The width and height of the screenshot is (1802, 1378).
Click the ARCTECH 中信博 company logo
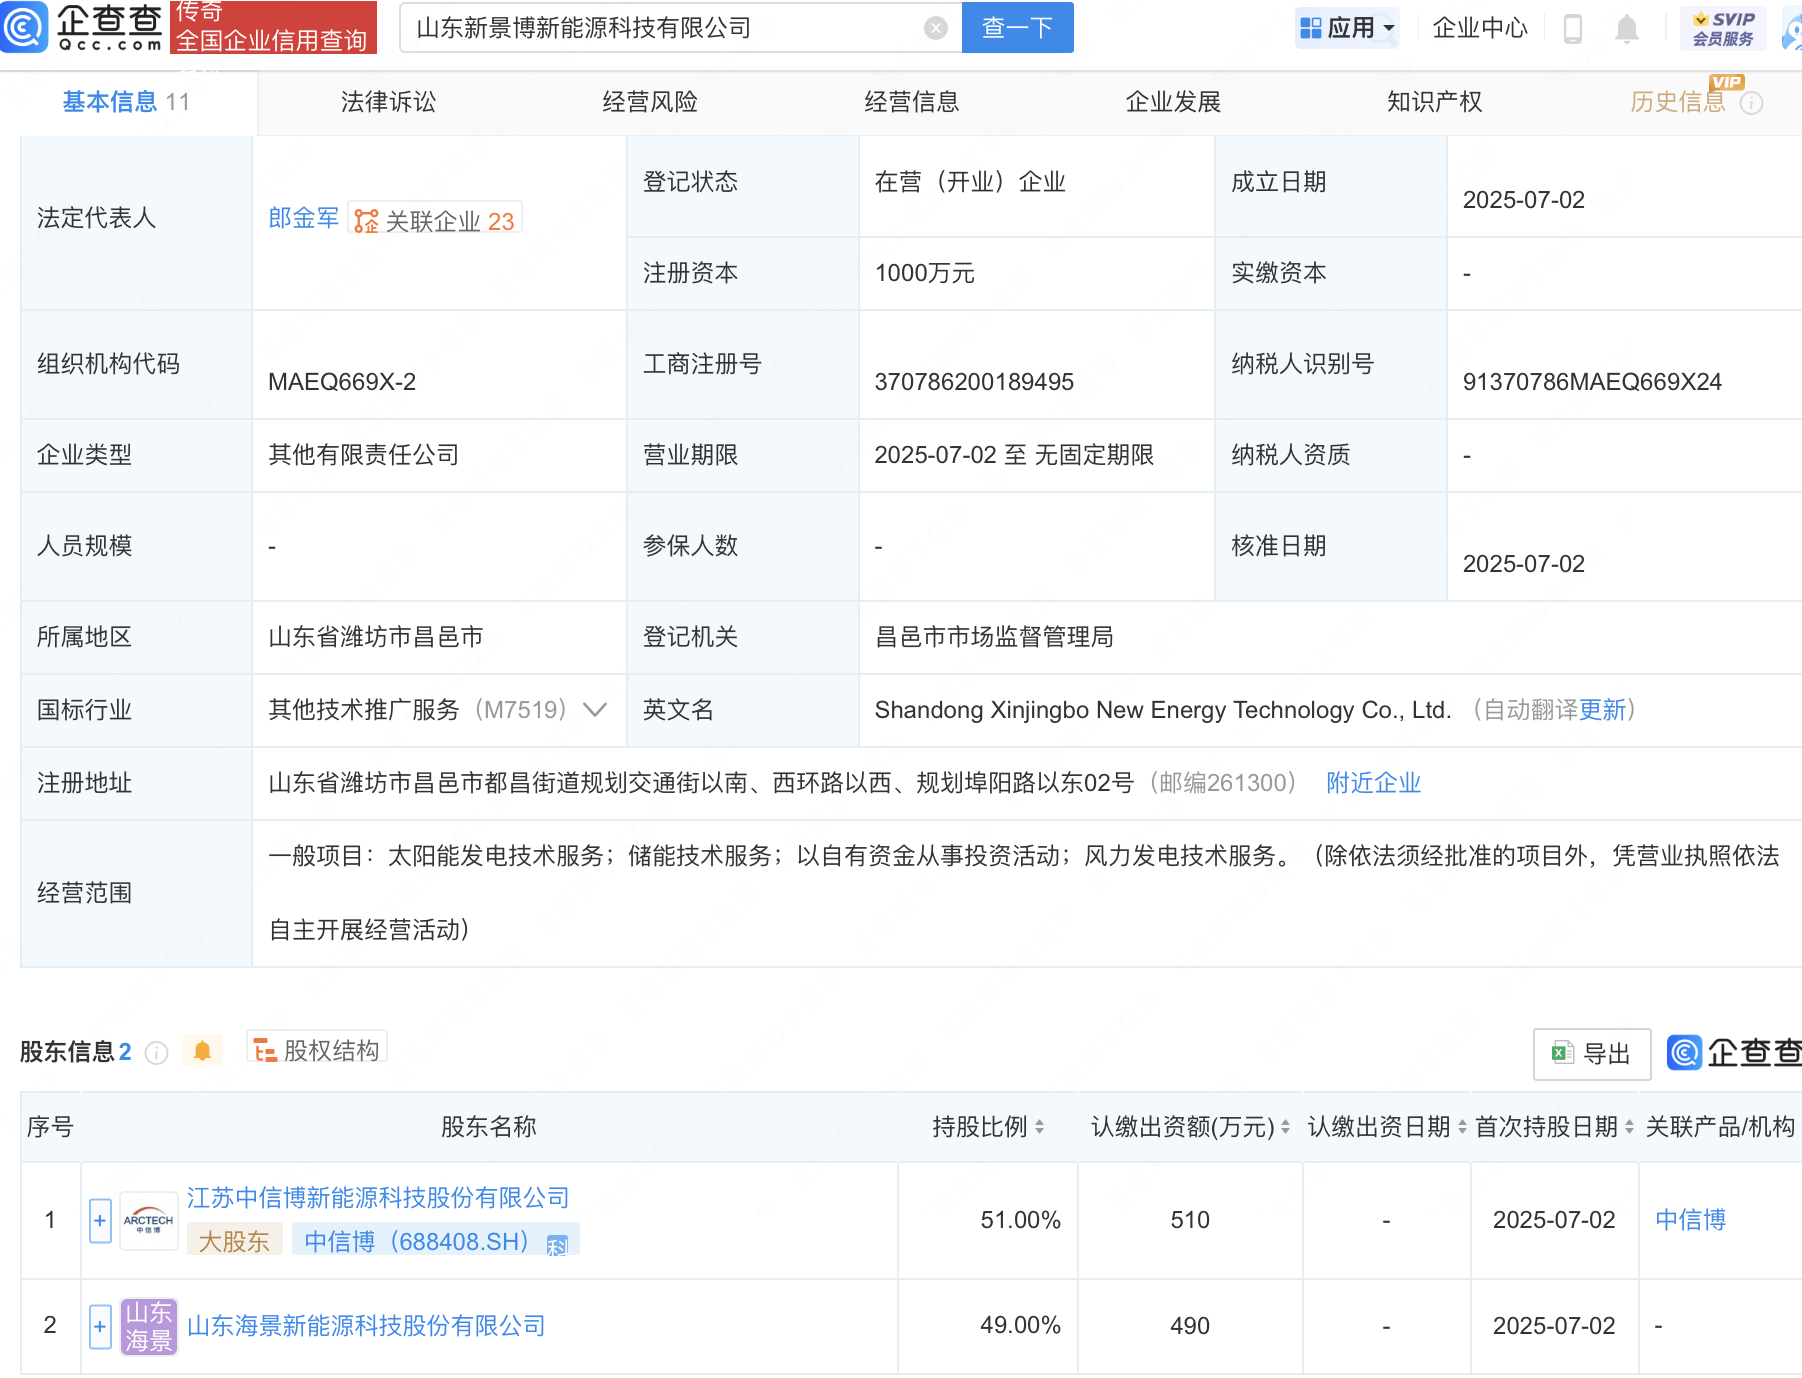pos(147,1220)
